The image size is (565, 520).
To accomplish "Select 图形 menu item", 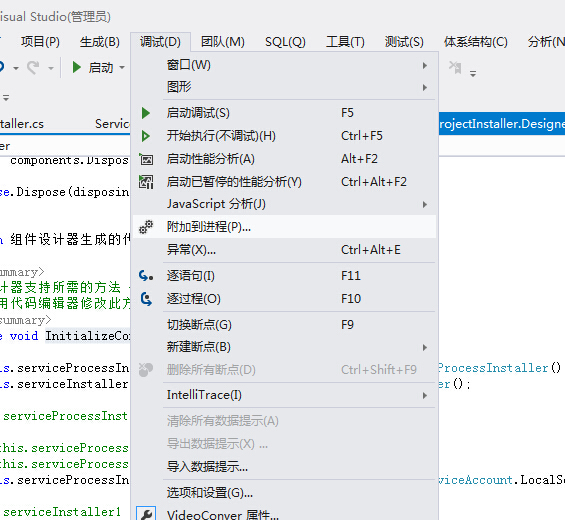I will coord(284,87).
